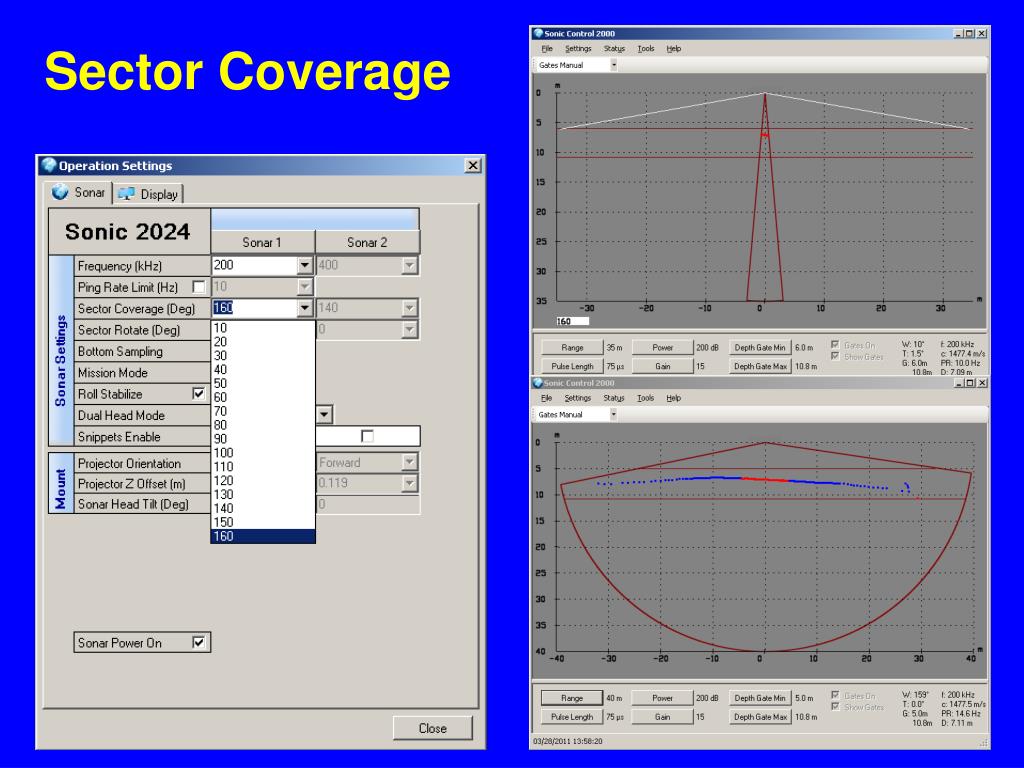Screen dimensions: 1024x768
Task: Open the Sonar 2 Sector Coverage dropdown showing 140
Action: pos(409,308)
